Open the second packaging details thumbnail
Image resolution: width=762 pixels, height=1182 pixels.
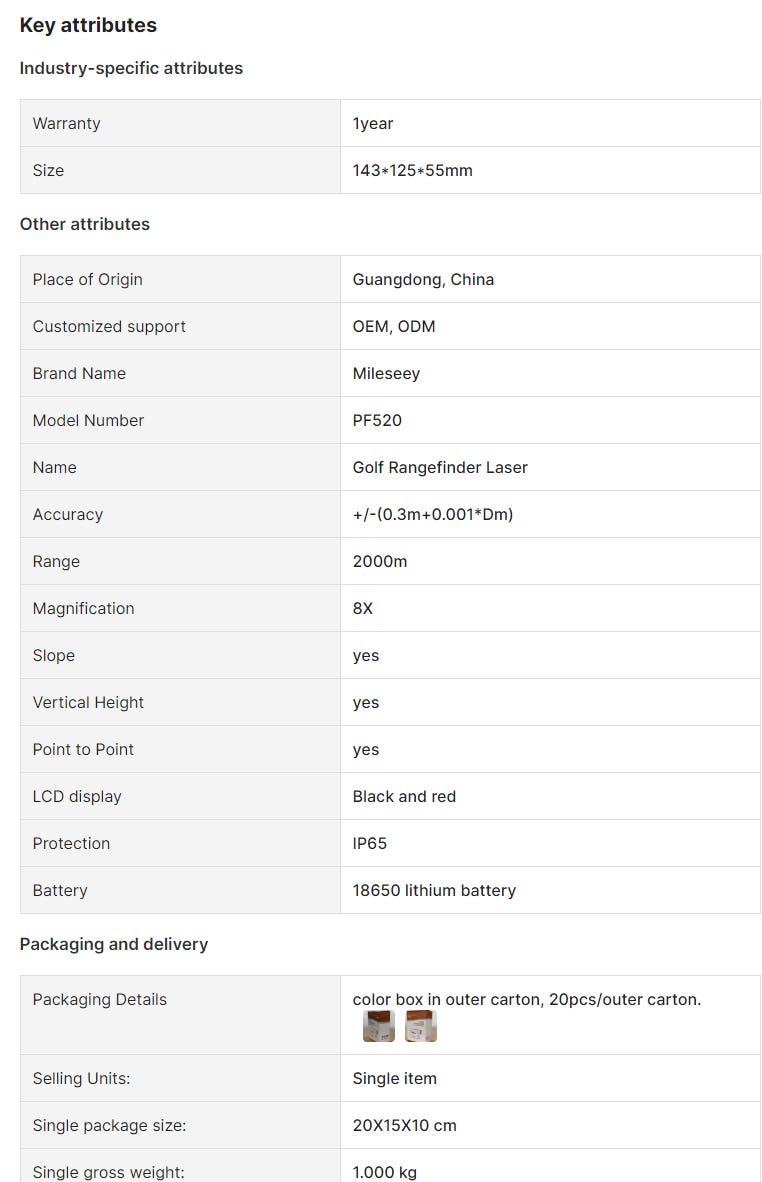(421, 1026)
